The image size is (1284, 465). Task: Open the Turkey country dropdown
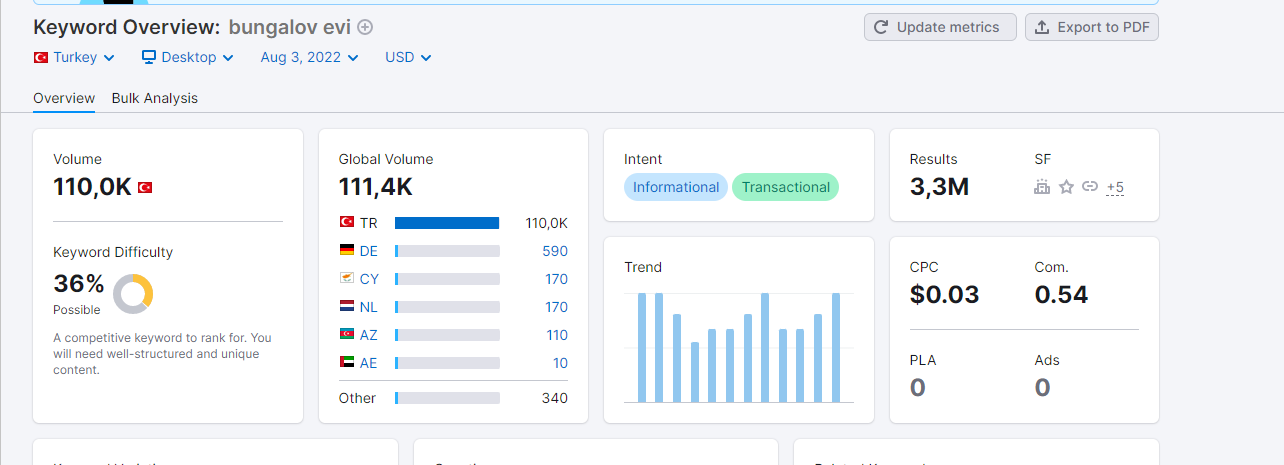point(75,57)
